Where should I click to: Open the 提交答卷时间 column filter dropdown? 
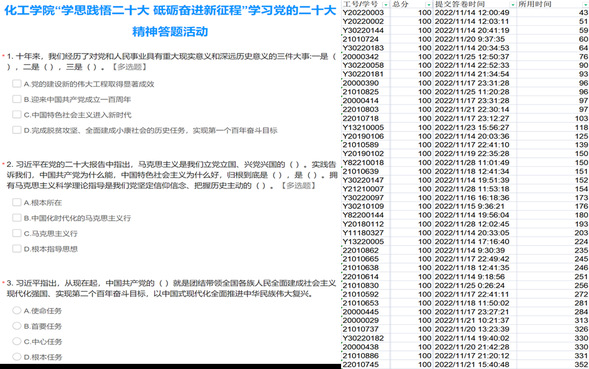click(x=513, y=4)
